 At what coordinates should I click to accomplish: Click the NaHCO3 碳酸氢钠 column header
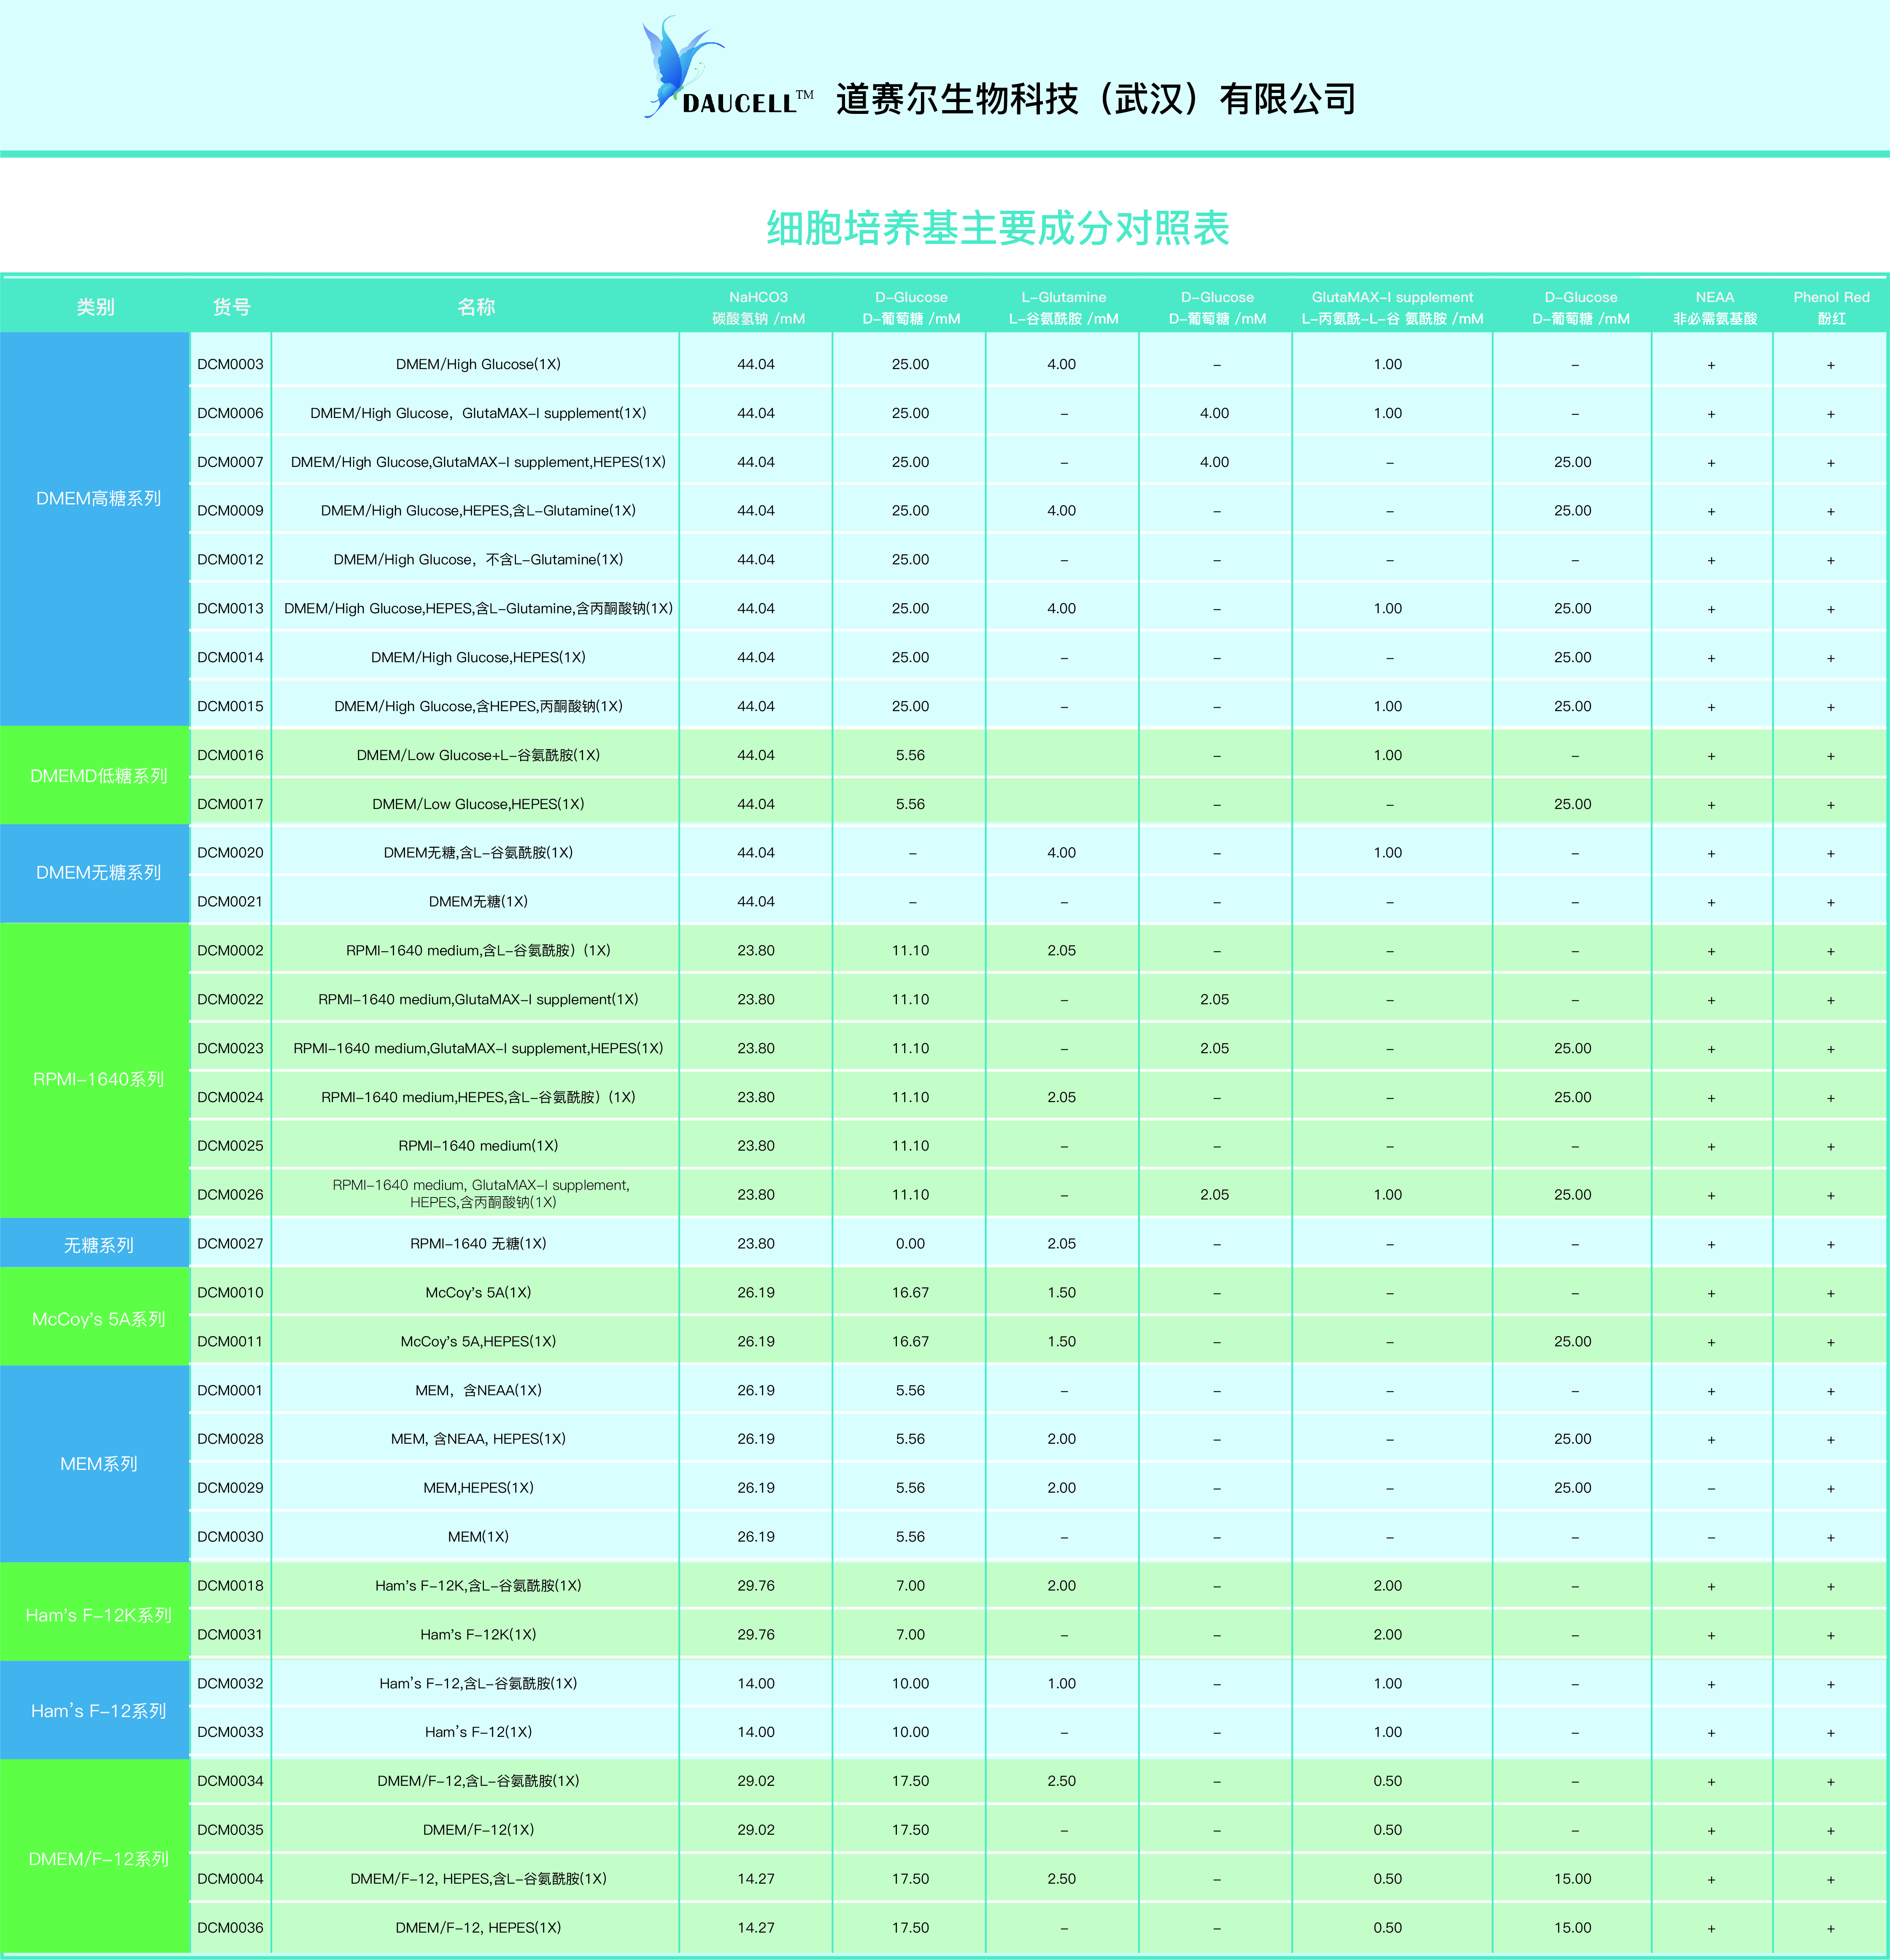(x=758, y=307)
